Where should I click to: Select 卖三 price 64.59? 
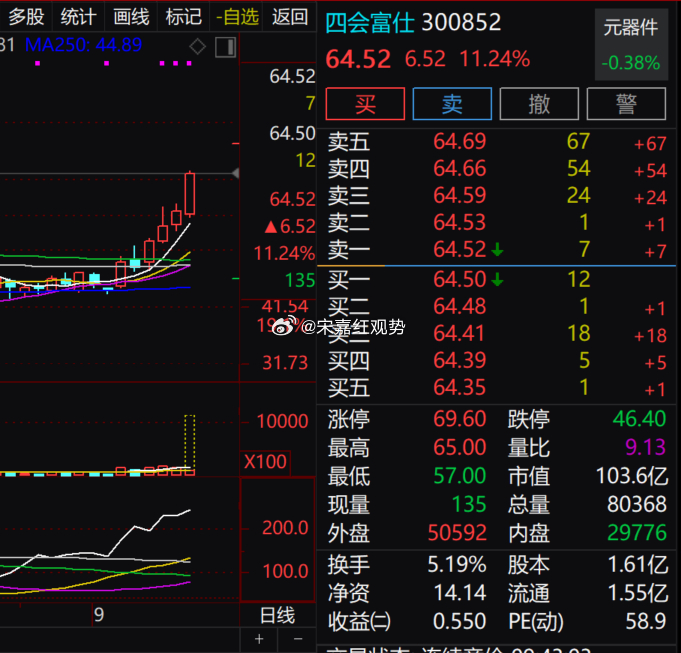pyautogui.click(x=460, y=195)
